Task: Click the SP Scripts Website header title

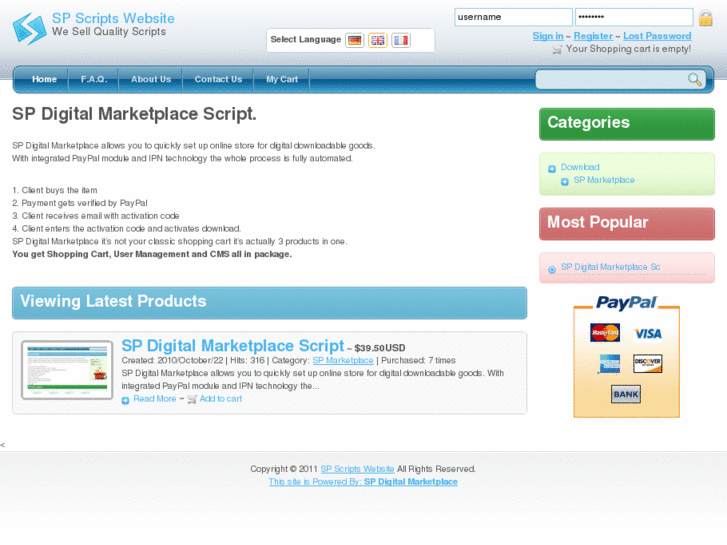Action: (x=113, y=18)
